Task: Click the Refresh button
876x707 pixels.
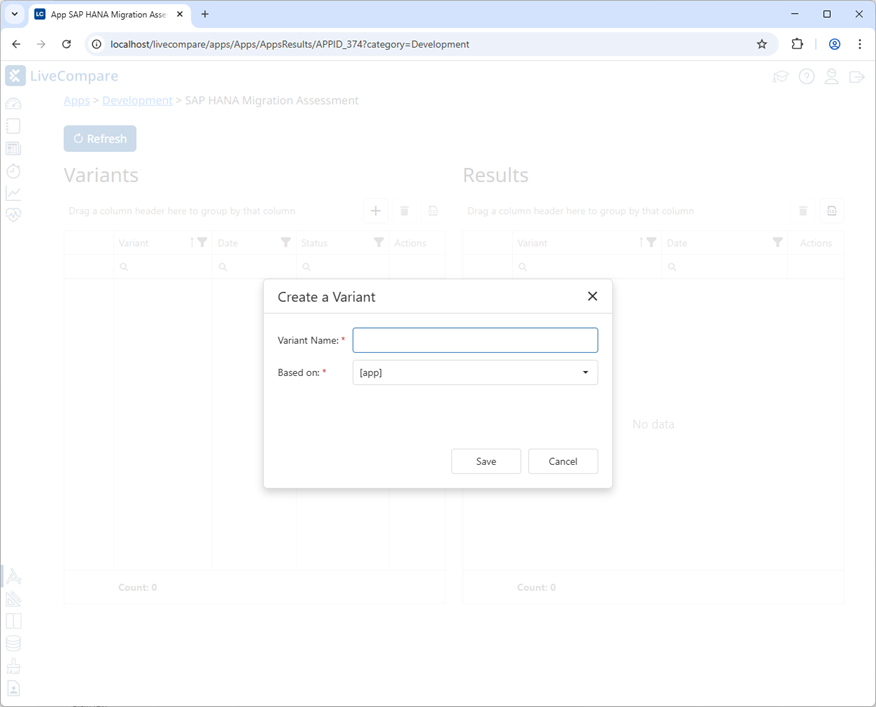Action: pyautogui.click(x=100, y=139)
